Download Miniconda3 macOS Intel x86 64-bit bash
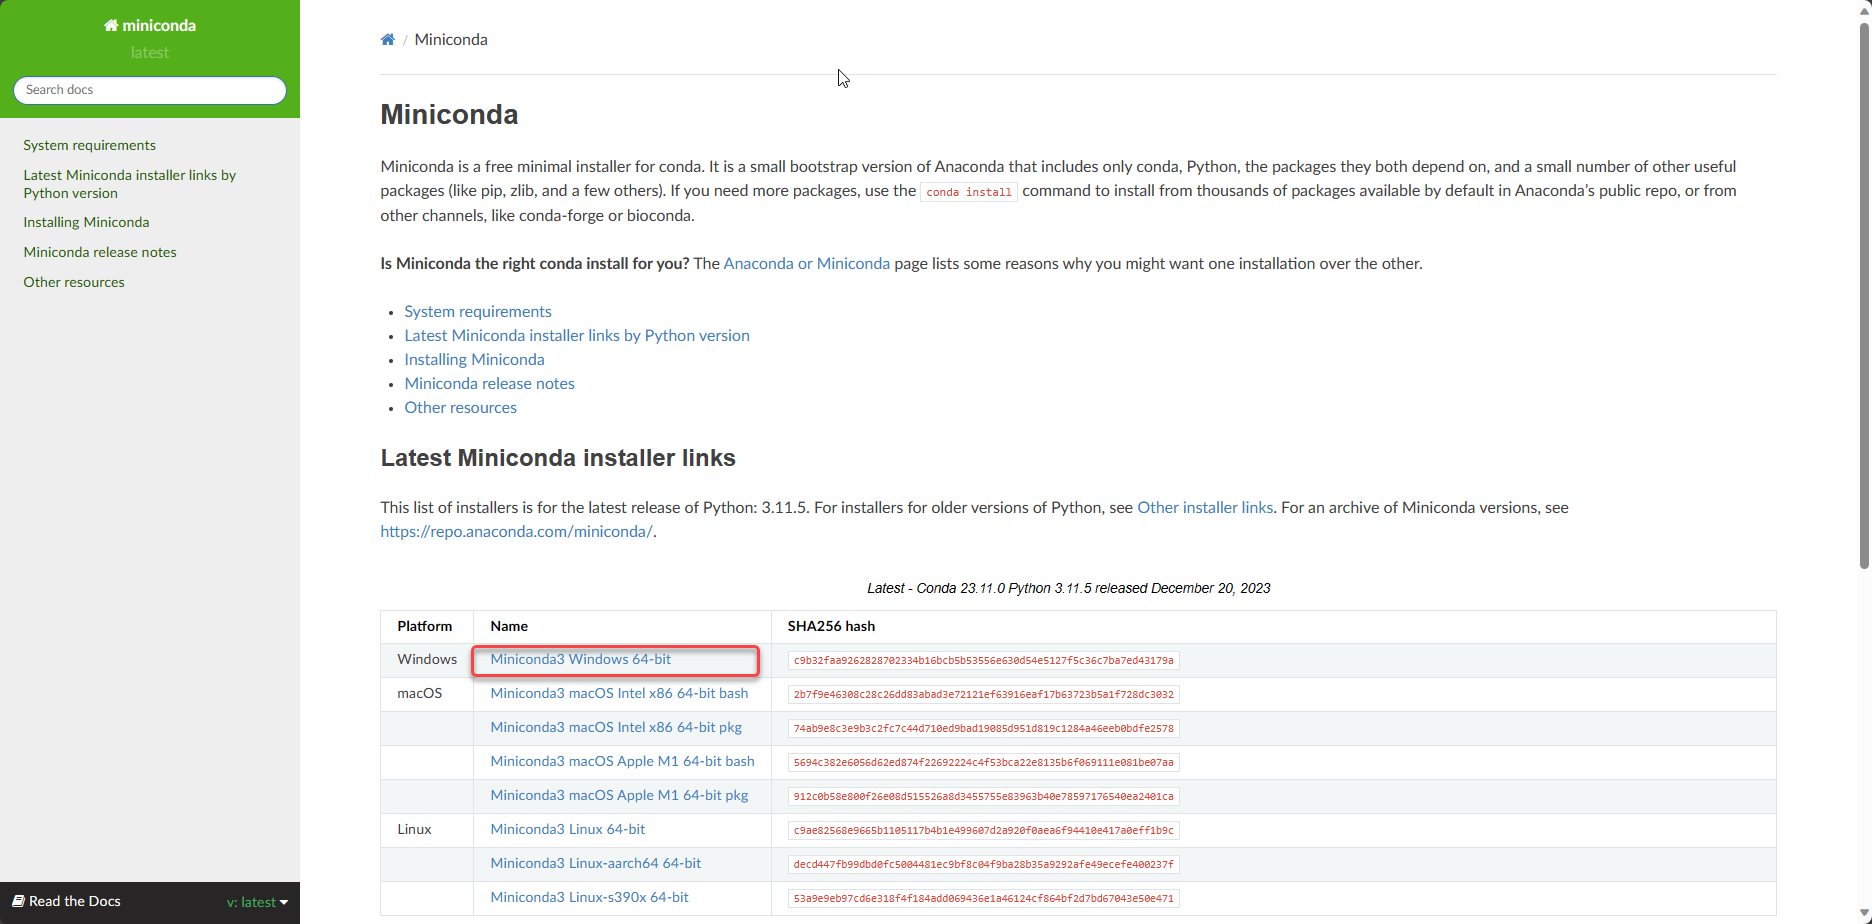The width and height of the screenshot is (1872, 924). pyautogui.click(x=619, y=693)
